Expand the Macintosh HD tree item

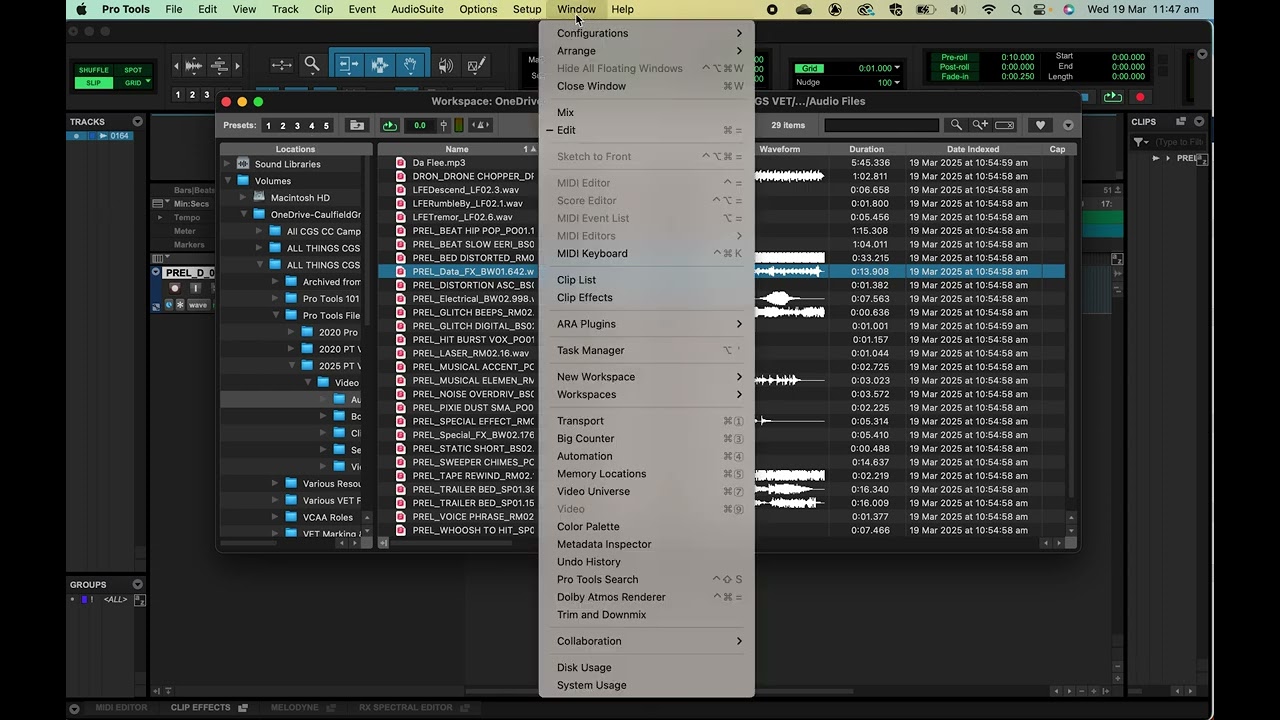click(243, 198)
